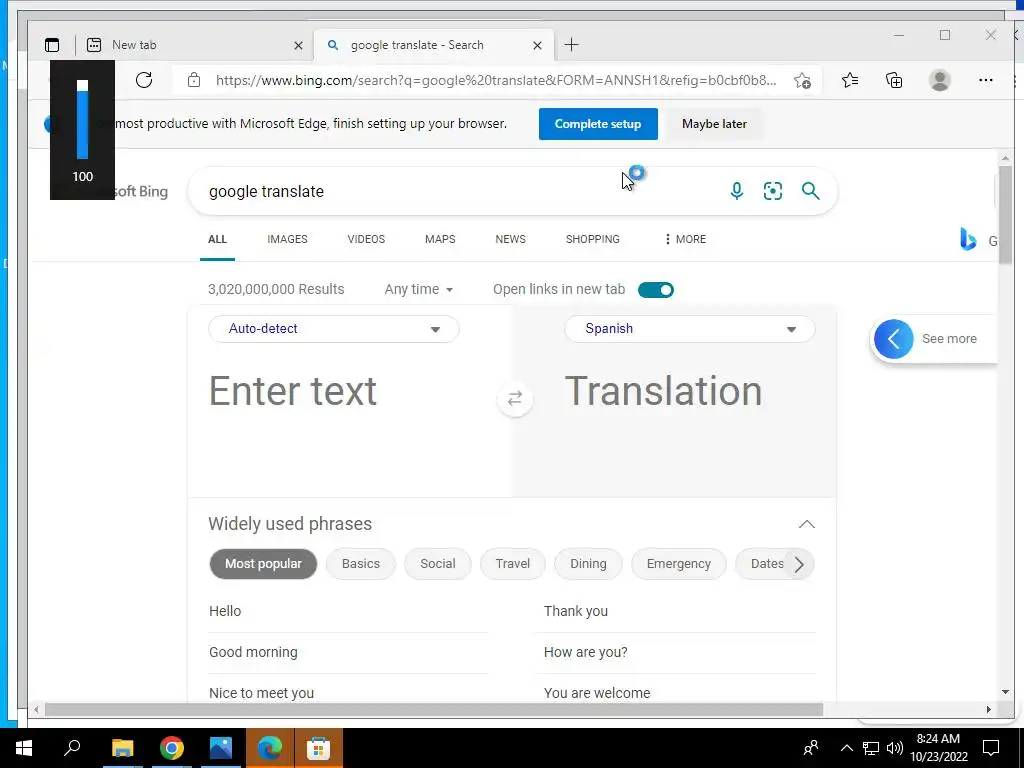The width and height of the screenshot is (1024, 768).
Task: Open a new browser tab
Action: 571,45
